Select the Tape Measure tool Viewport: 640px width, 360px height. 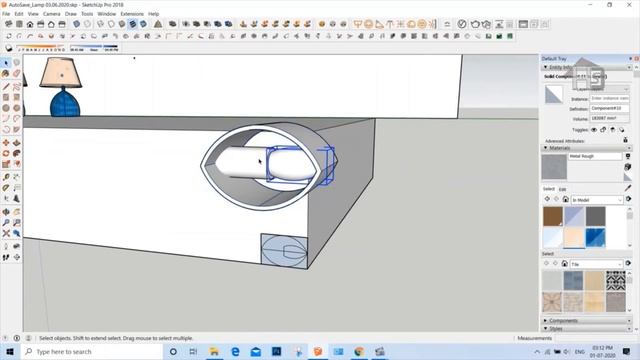pos(6,177)
